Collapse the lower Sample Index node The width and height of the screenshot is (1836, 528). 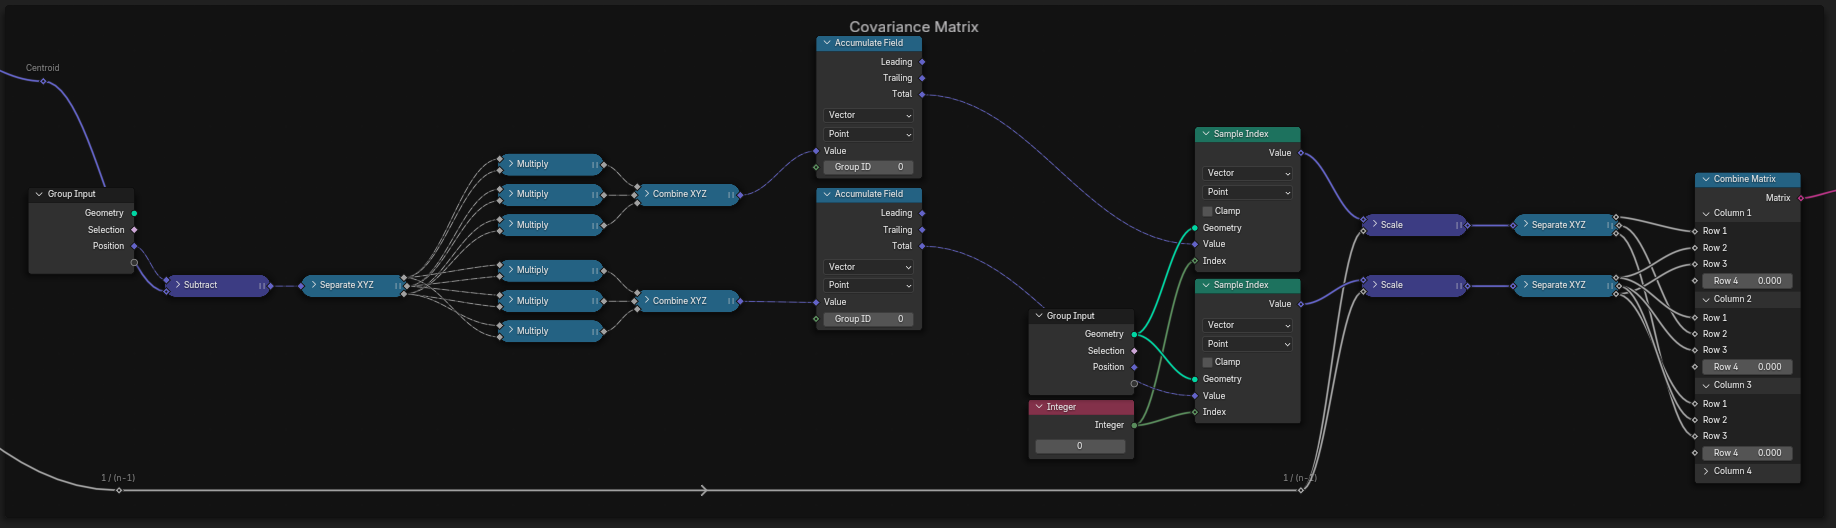pyautogui.click(x=1206, y=285)
